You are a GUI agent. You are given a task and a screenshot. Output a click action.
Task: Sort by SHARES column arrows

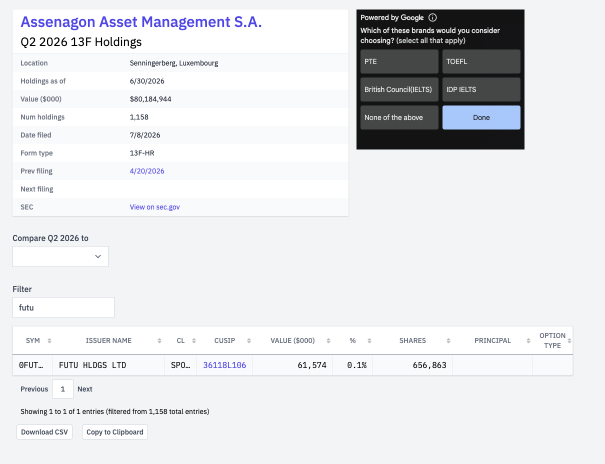coord(448,341)
